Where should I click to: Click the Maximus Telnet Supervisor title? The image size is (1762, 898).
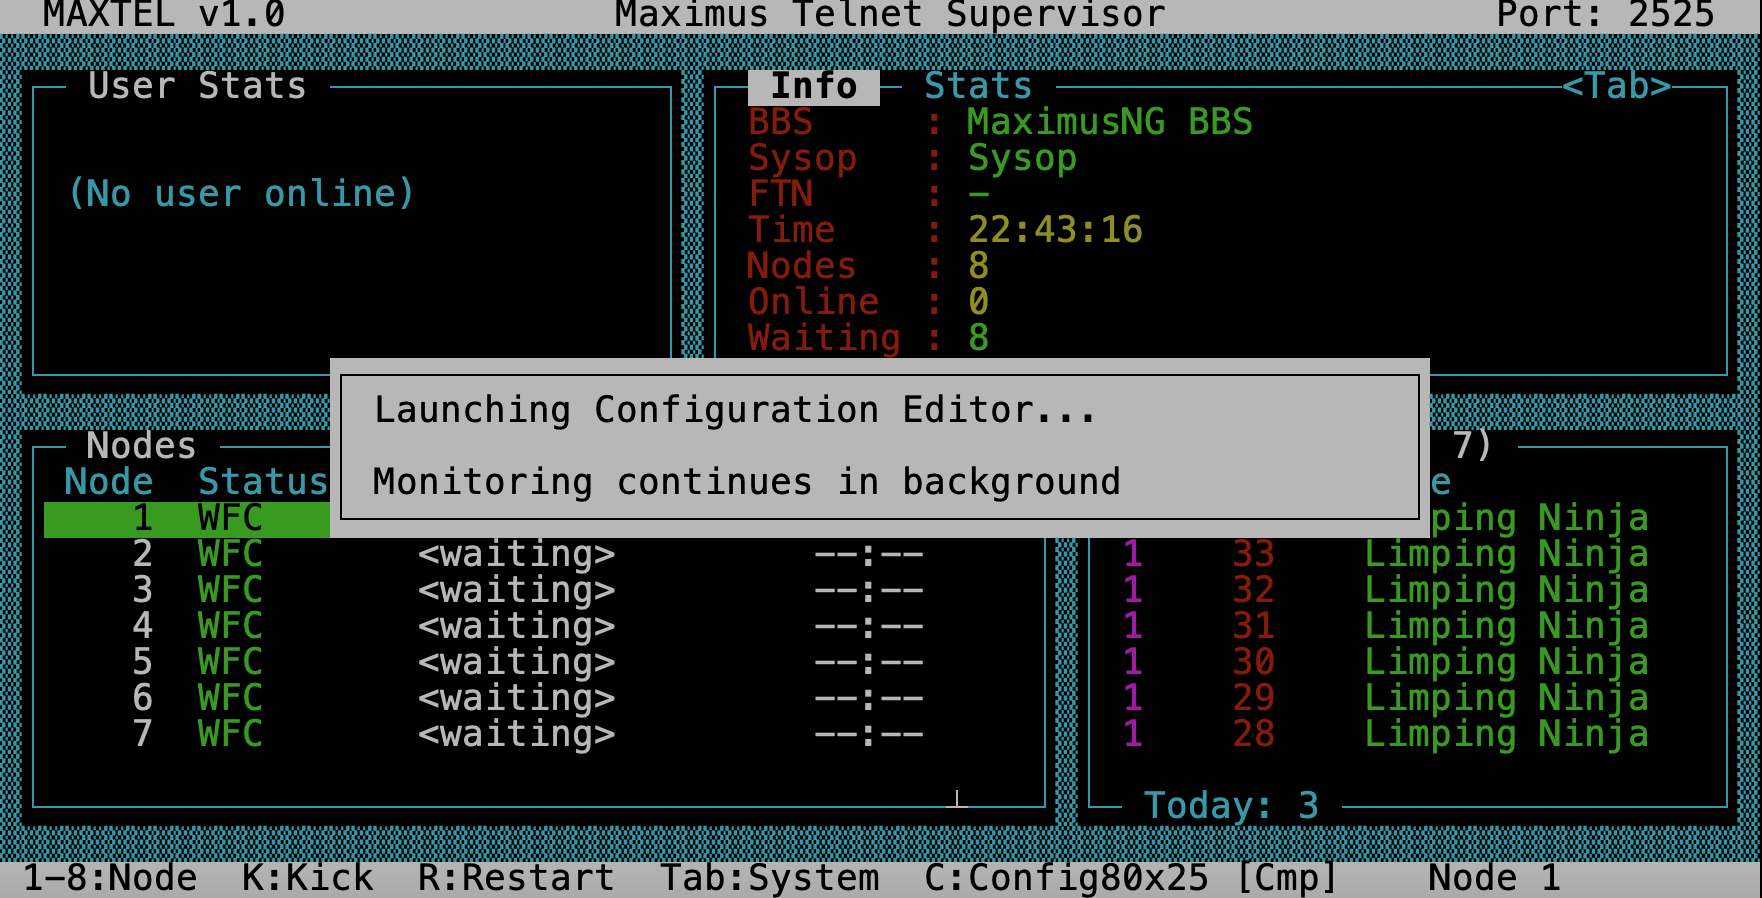tap(890, 15)
